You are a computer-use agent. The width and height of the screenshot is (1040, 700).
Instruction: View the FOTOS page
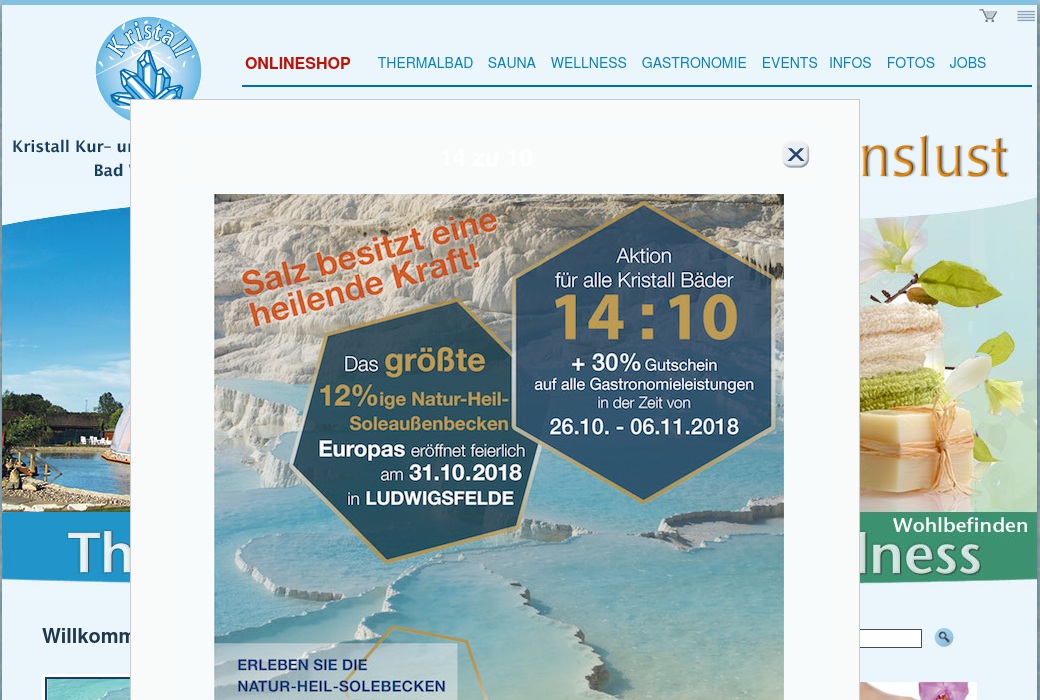(910, 63)
